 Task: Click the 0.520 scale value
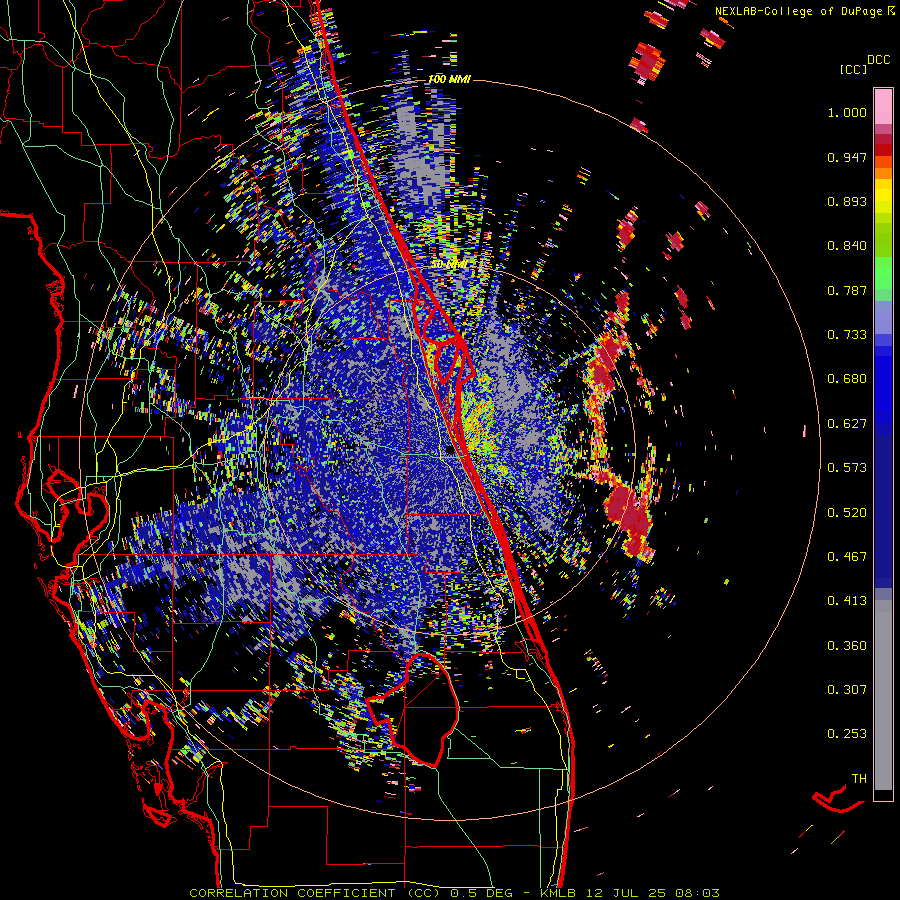point(847,513)
